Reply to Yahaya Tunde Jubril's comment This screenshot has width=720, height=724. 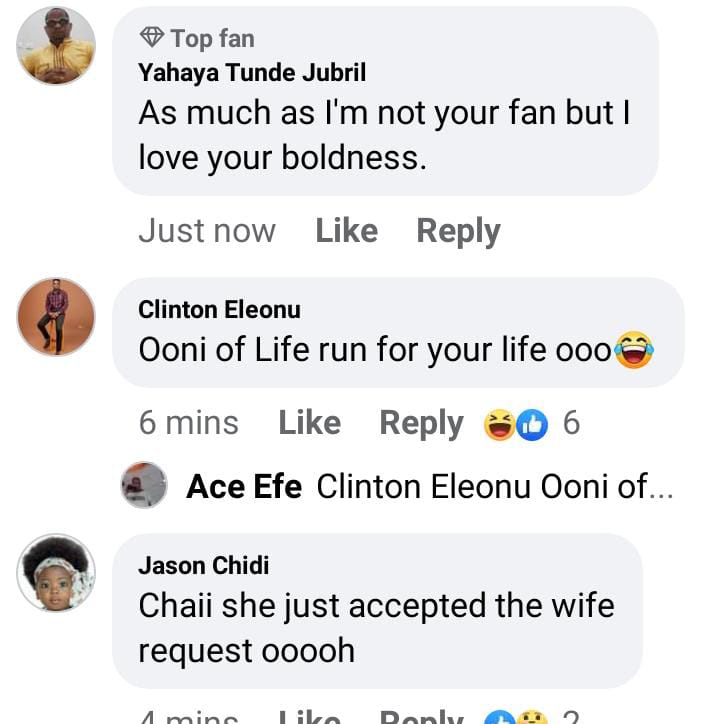coord(458,231)
